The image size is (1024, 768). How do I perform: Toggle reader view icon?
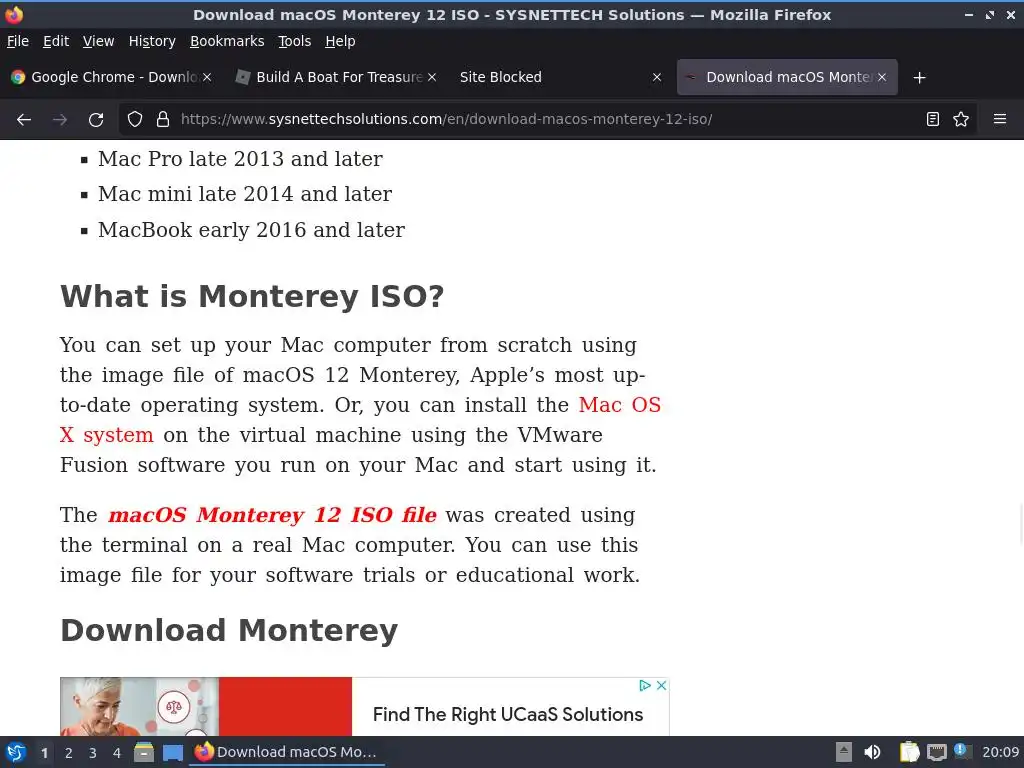click(x=933, y=120)
